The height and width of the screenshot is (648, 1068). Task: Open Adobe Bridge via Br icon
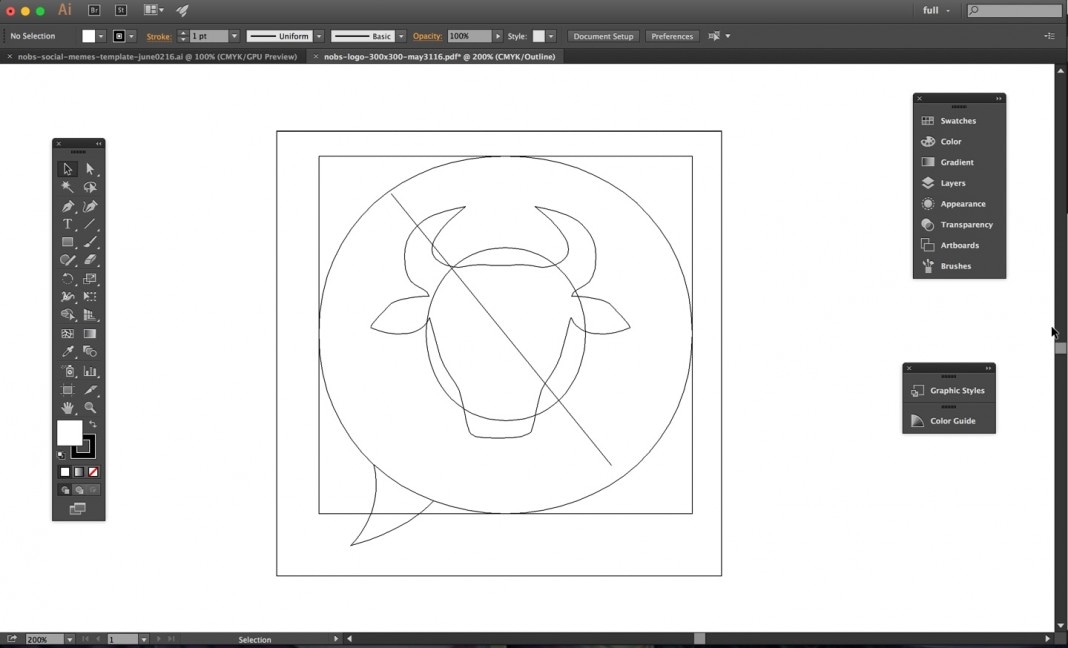[x=94, y=10]
